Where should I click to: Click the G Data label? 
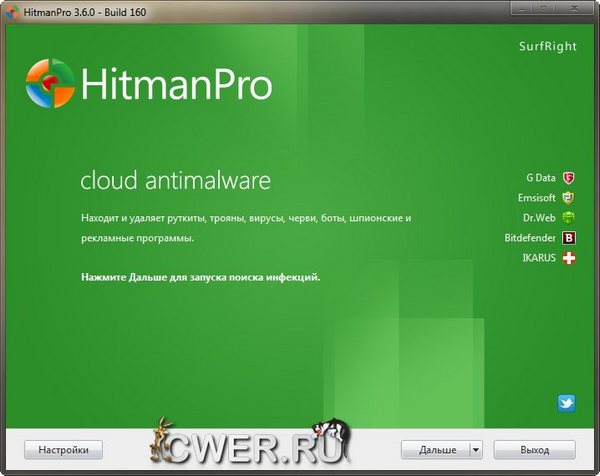coord(541,178)
